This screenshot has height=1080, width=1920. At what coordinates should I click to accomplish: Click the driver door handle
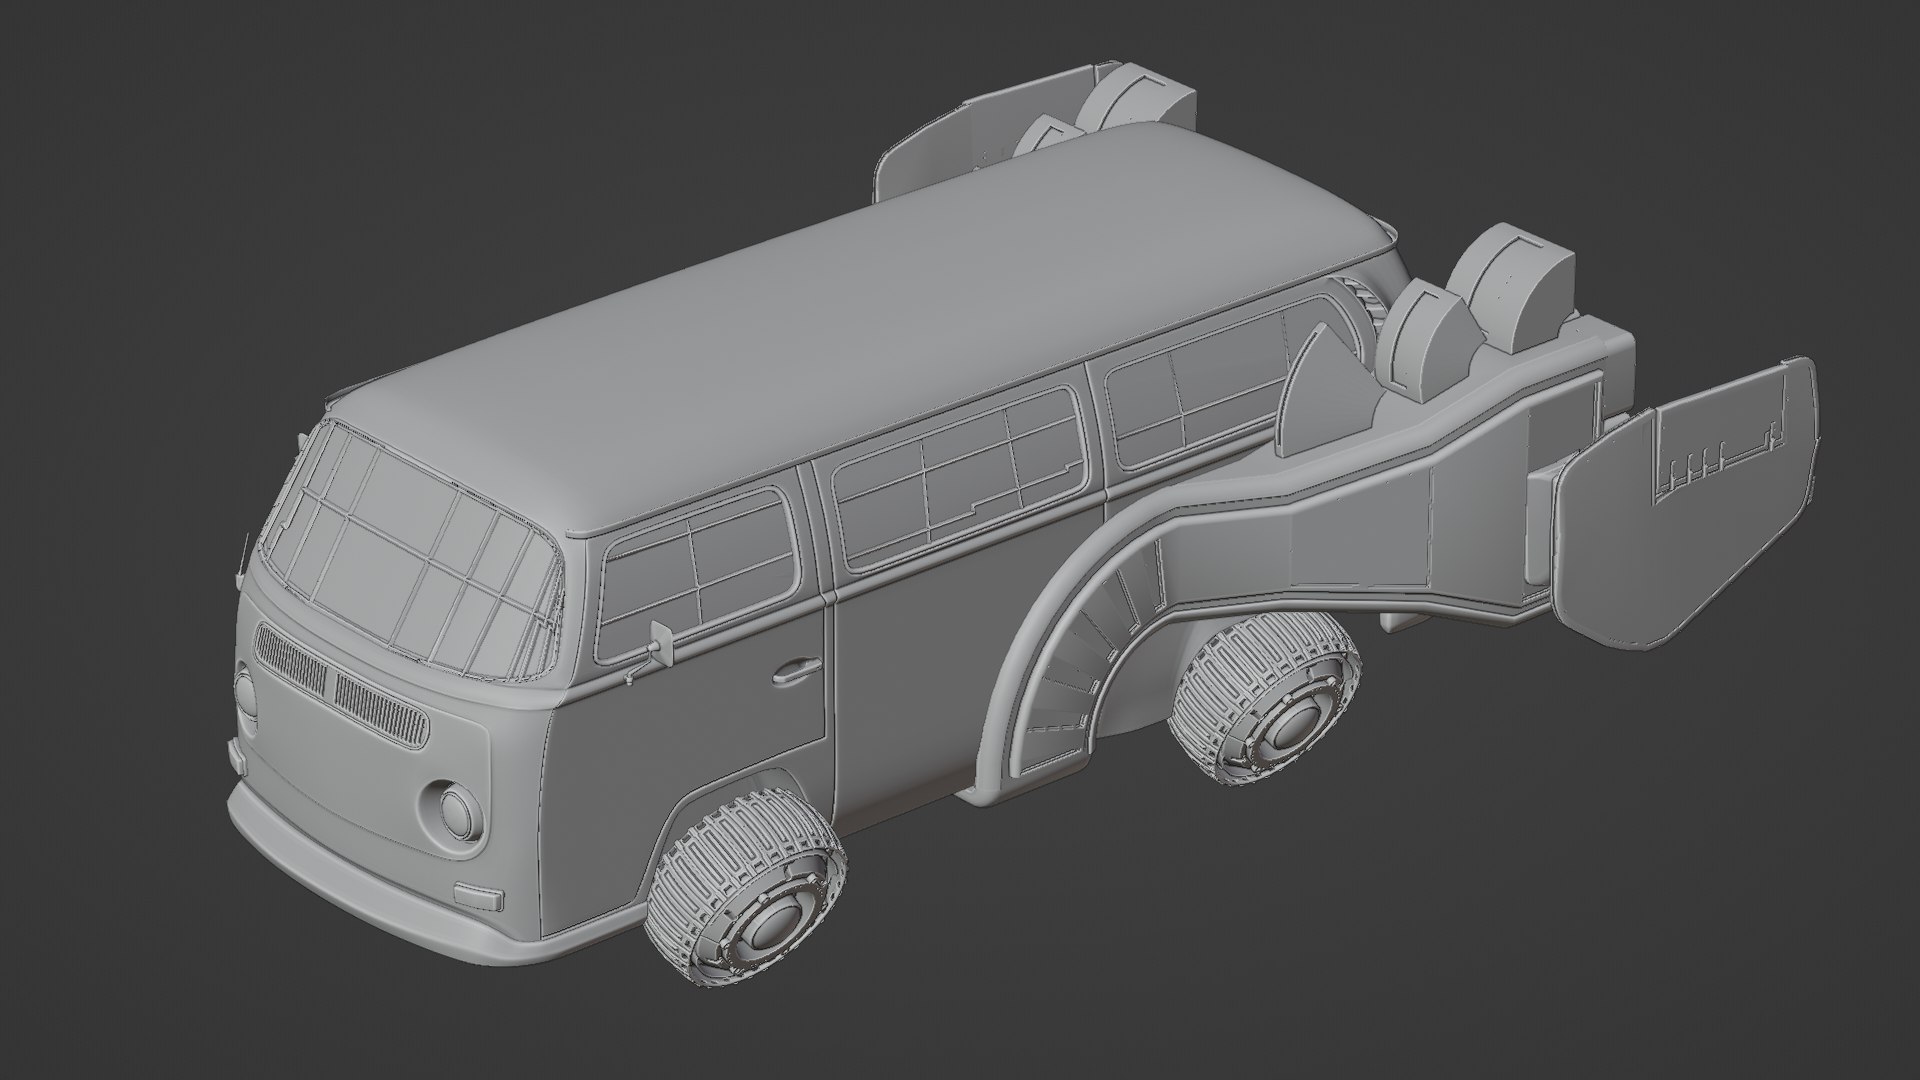pyautogui.click(x=797, y=669)
